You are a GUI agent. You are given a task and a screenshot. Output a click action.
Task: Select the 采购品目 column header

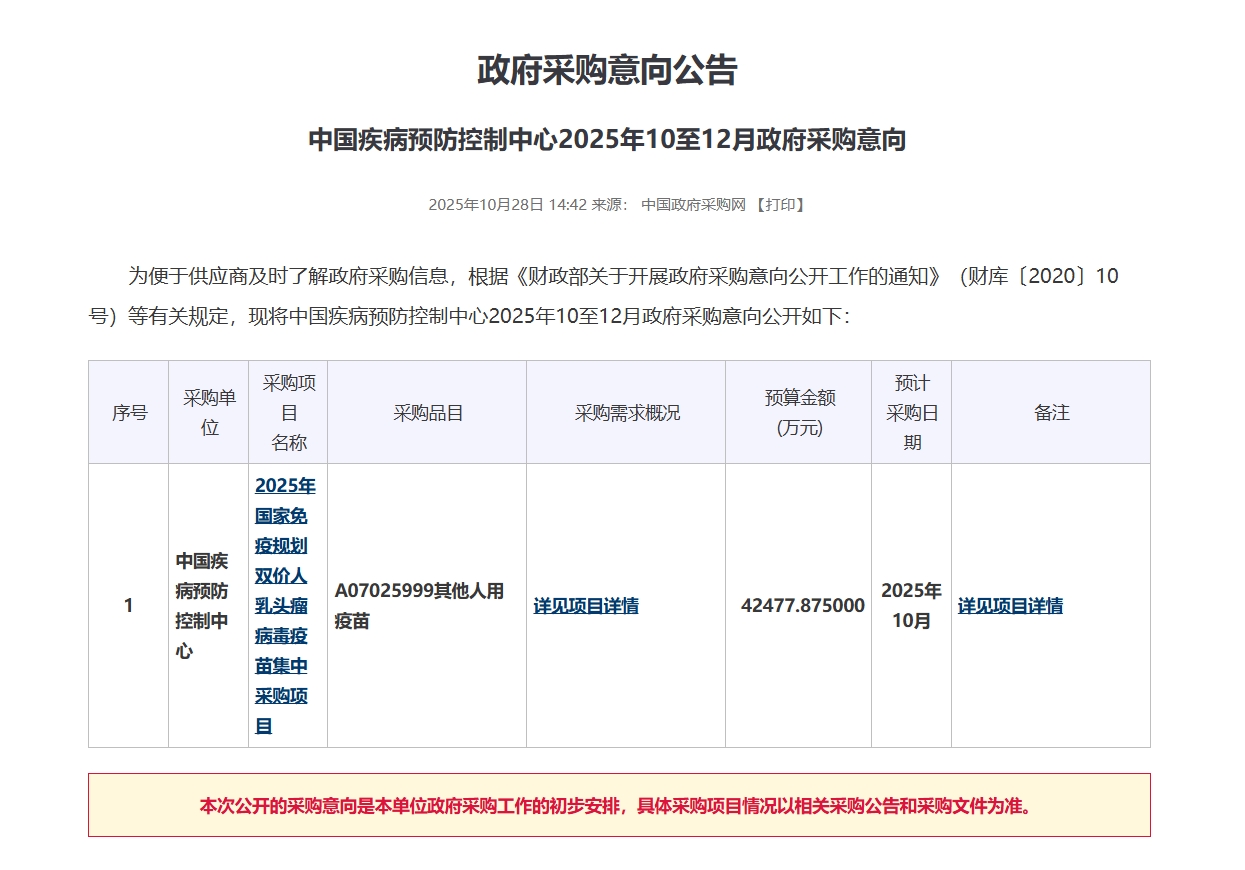coord(427,412)
